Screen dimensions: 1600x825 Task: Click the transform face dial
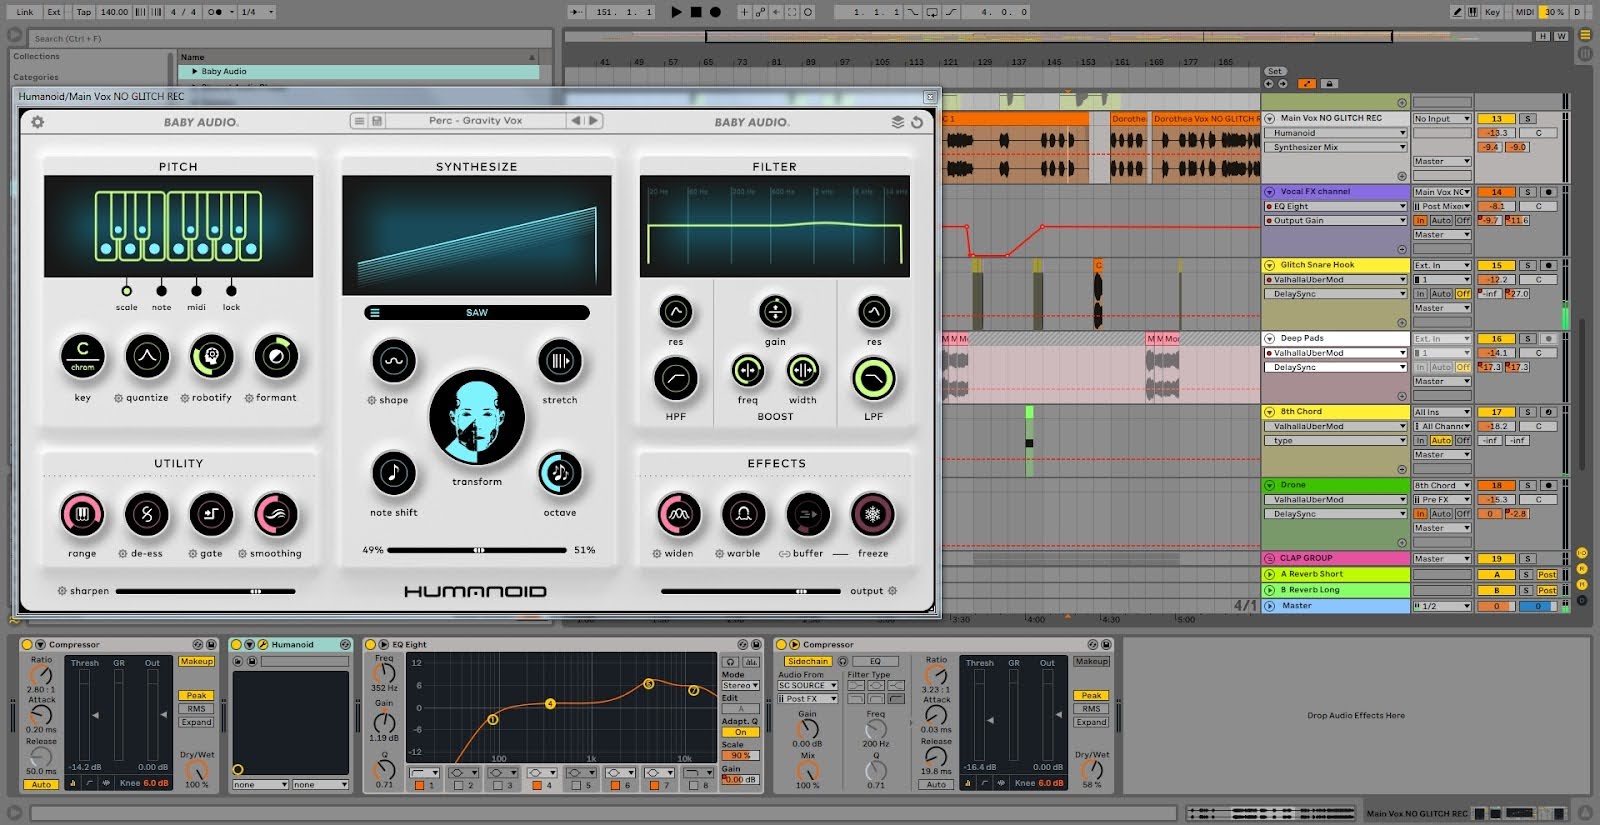click(x=477, y=418)
